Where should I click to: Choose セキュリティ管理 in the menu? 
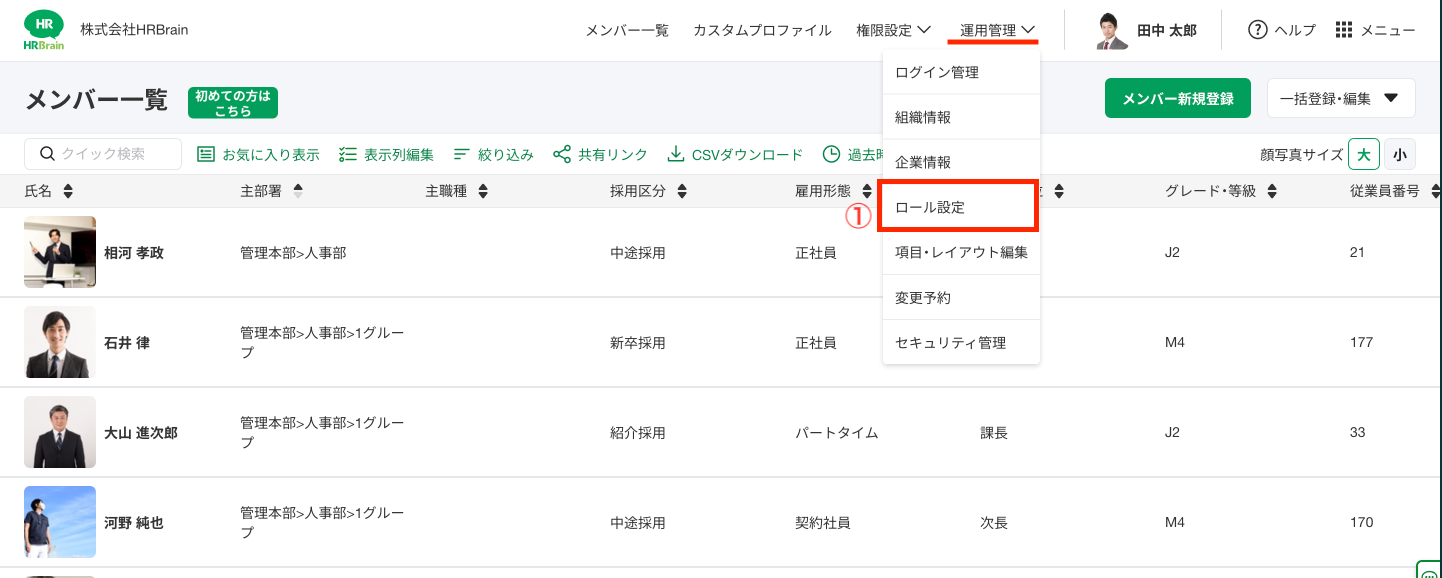click(950, 343)
